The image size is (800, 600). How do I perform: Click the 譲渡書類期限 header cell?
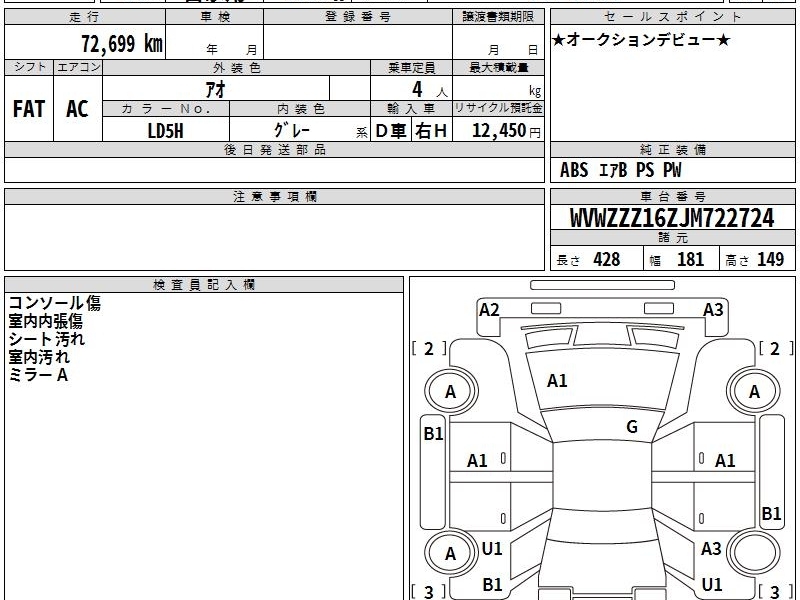coord(498,17)
